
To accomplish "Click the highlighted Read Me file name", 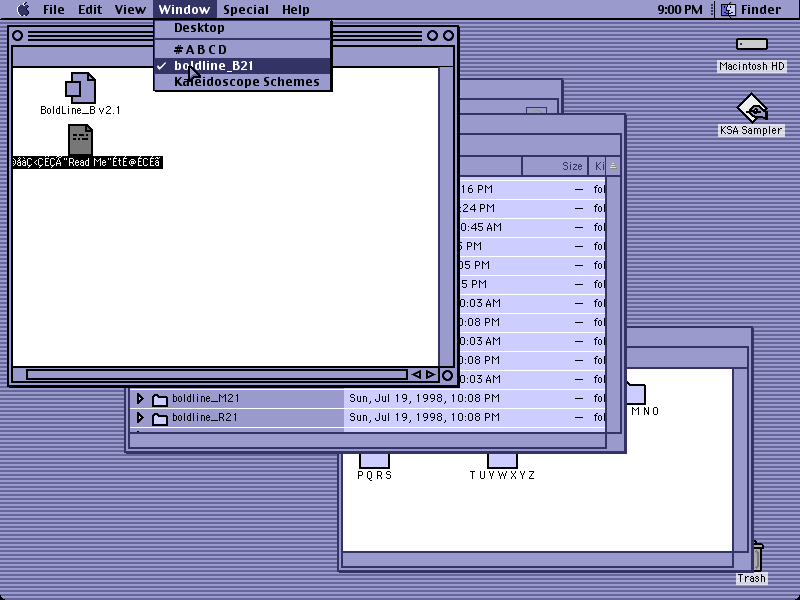I will pyautogui.click(x=87, y=162).
